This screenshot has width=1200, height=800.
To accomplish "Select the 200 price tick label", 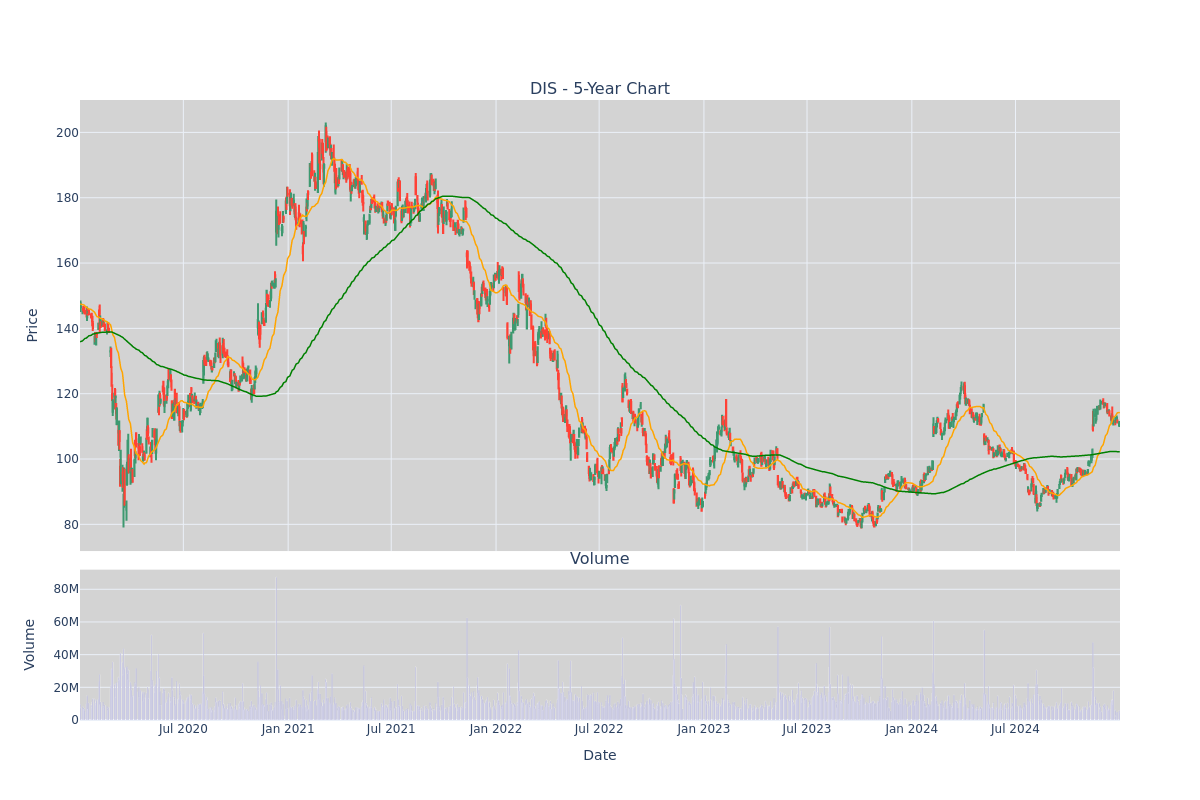I will click(67, 133).
